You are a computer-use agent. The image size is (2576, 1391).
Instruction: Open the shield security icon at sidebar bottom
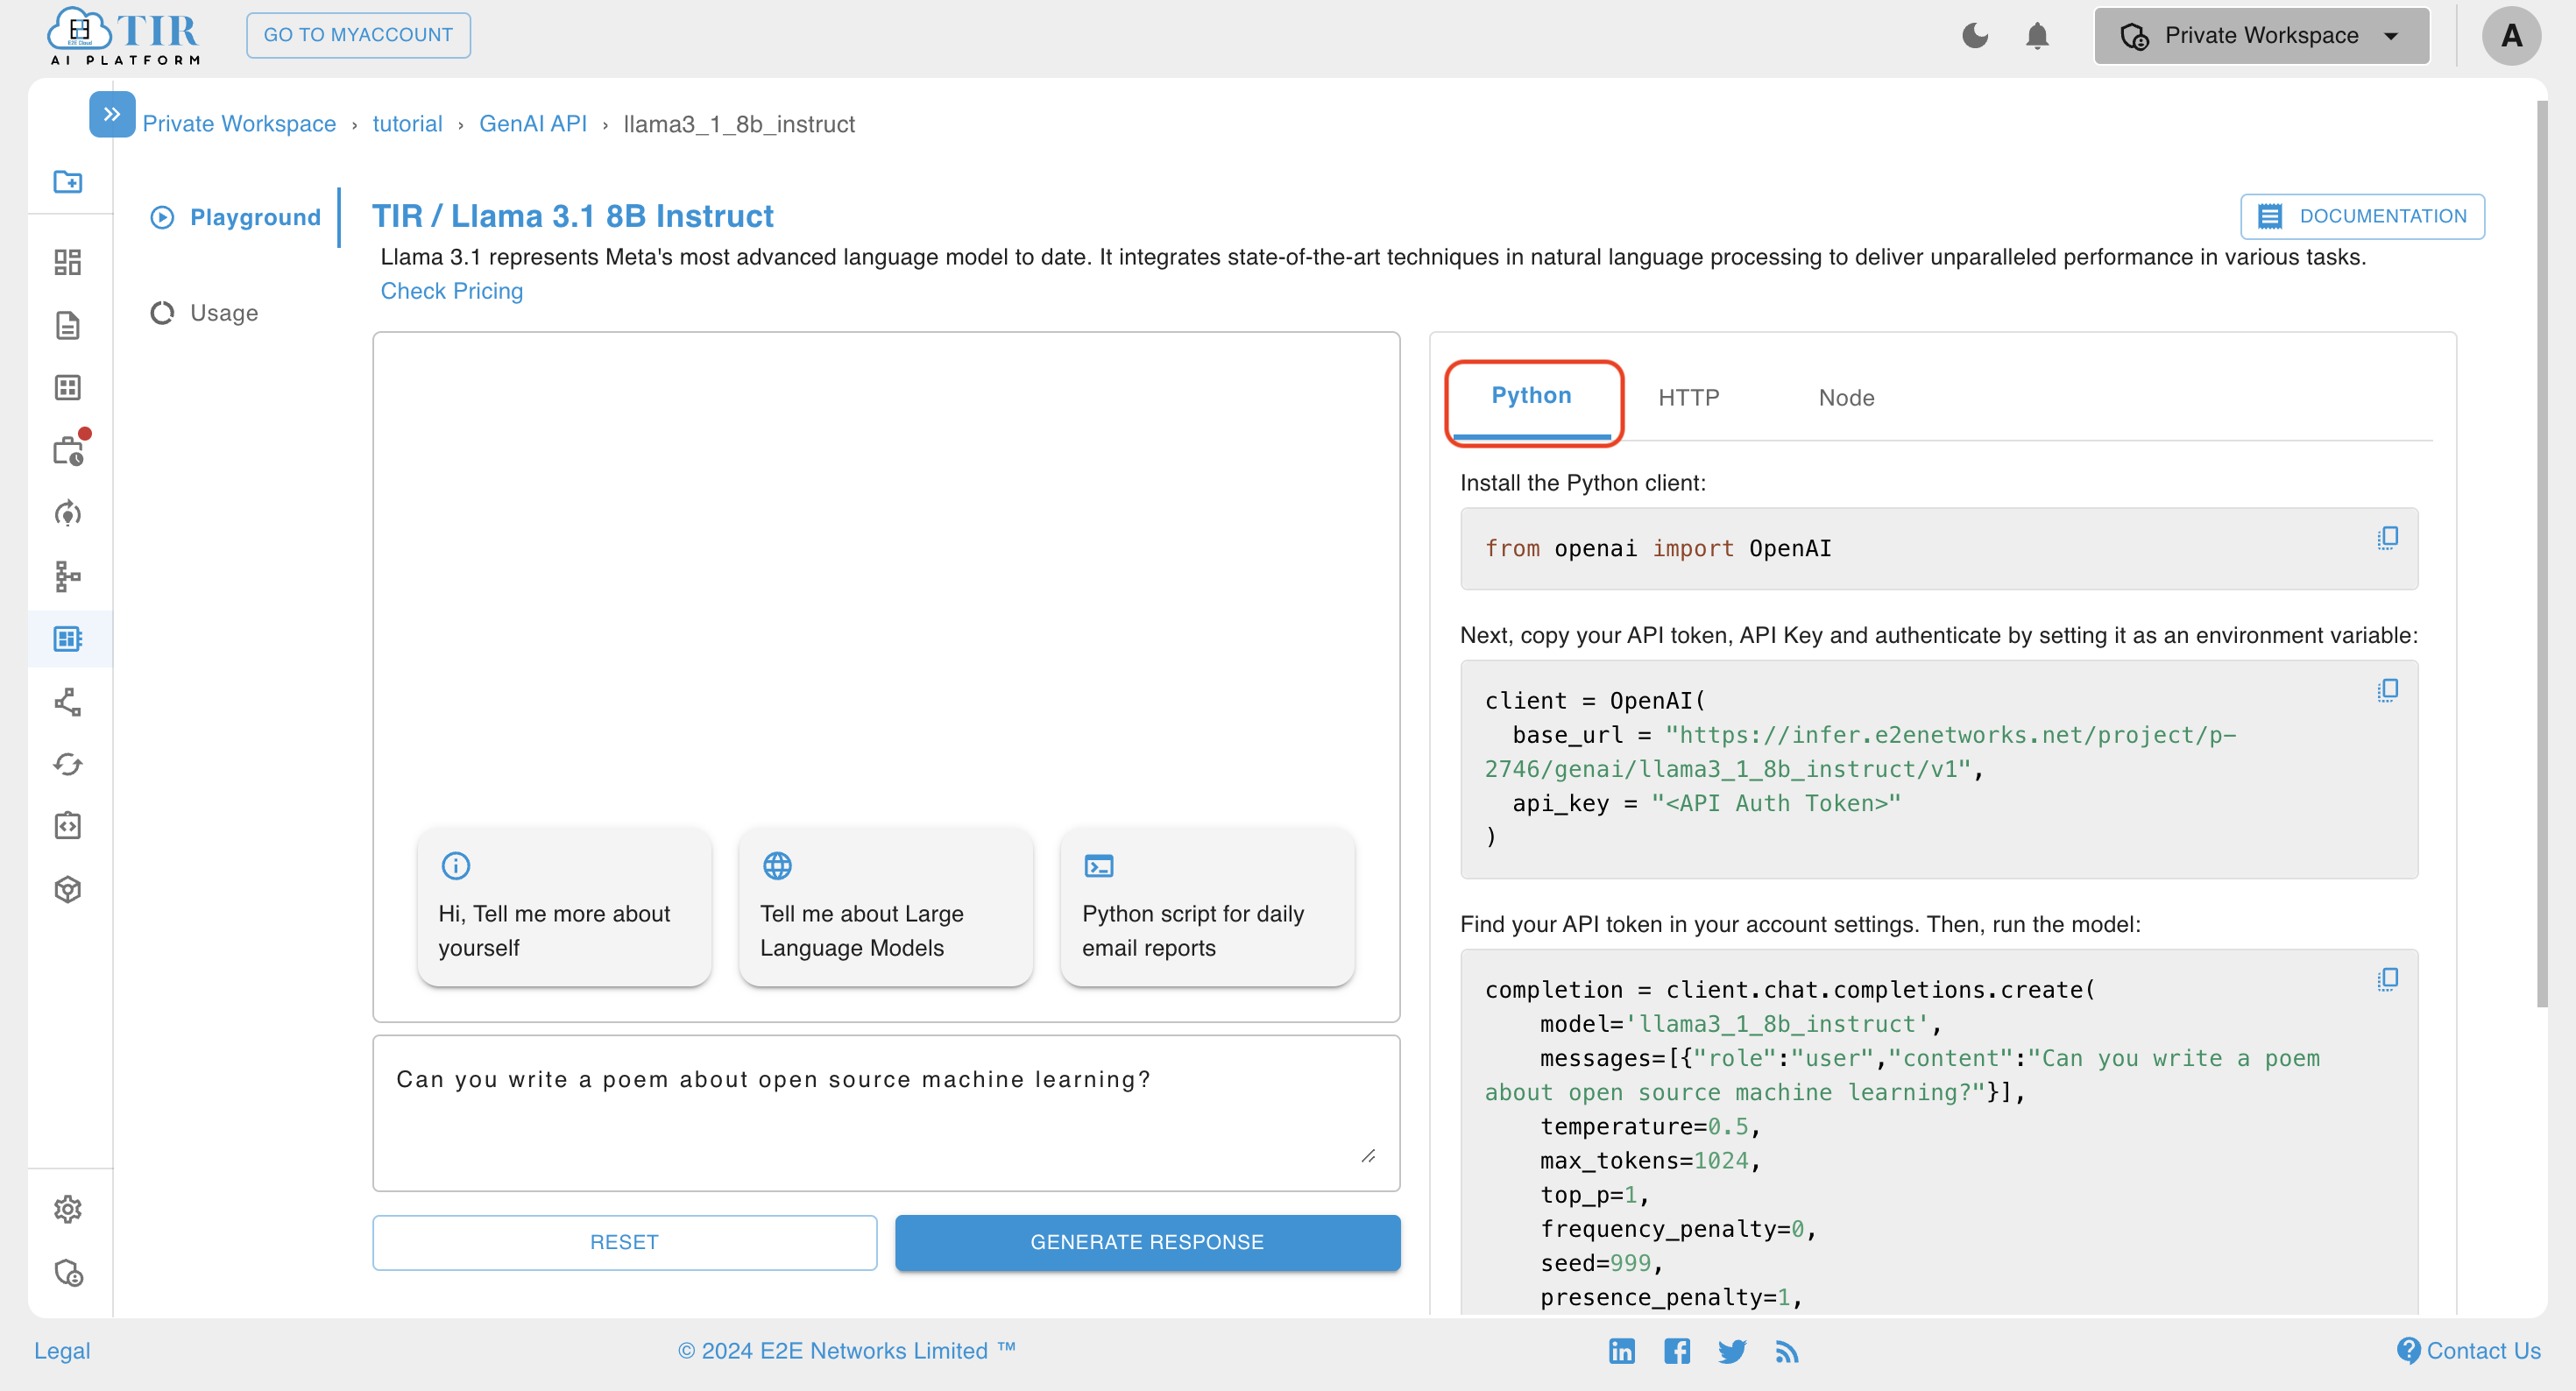68,1272
